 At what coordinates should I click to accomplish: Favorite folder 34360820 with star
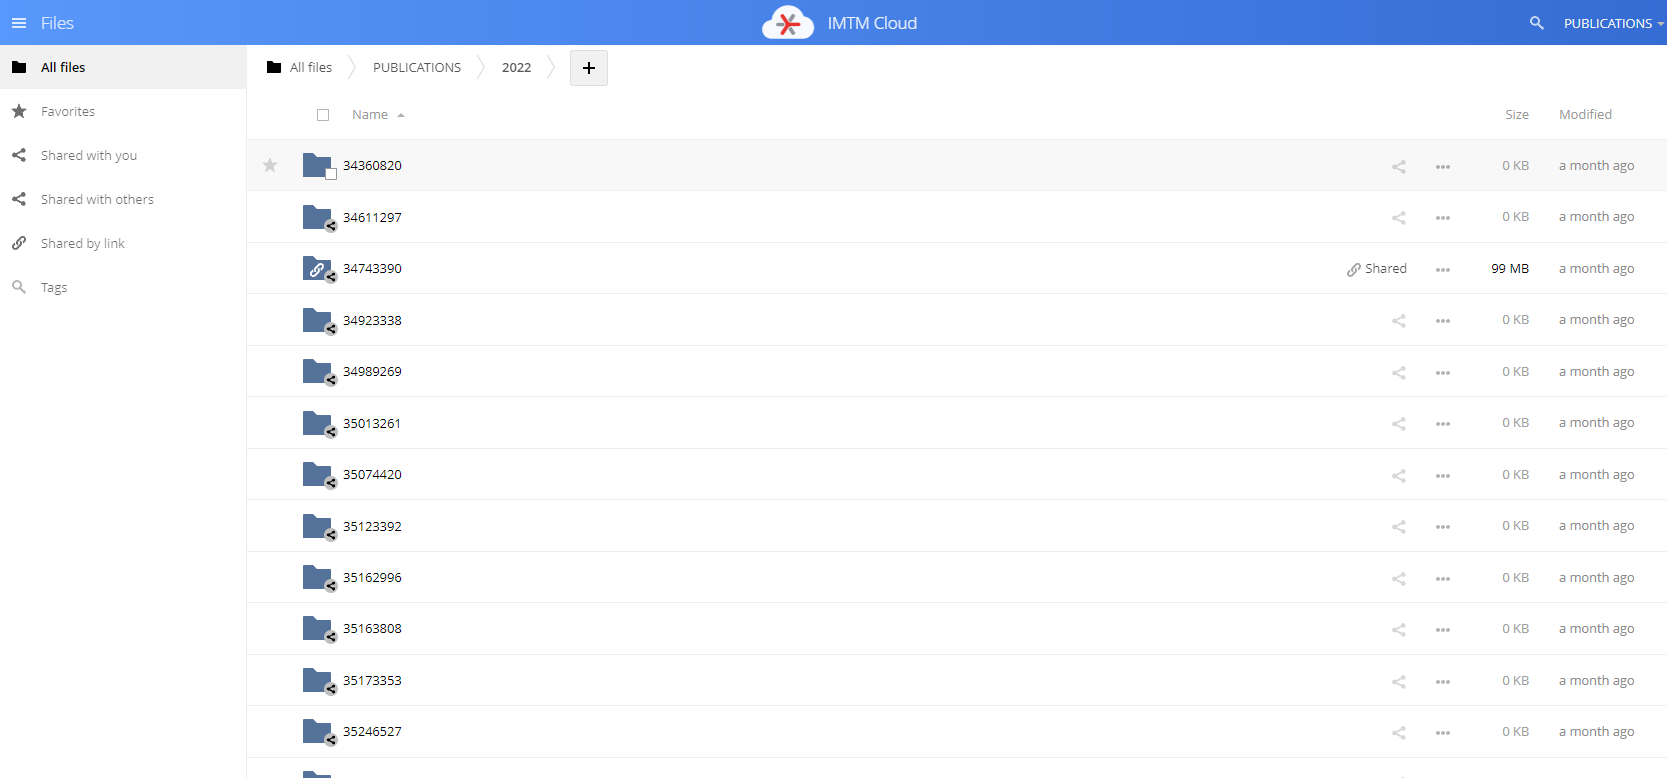tap(270, 165)
